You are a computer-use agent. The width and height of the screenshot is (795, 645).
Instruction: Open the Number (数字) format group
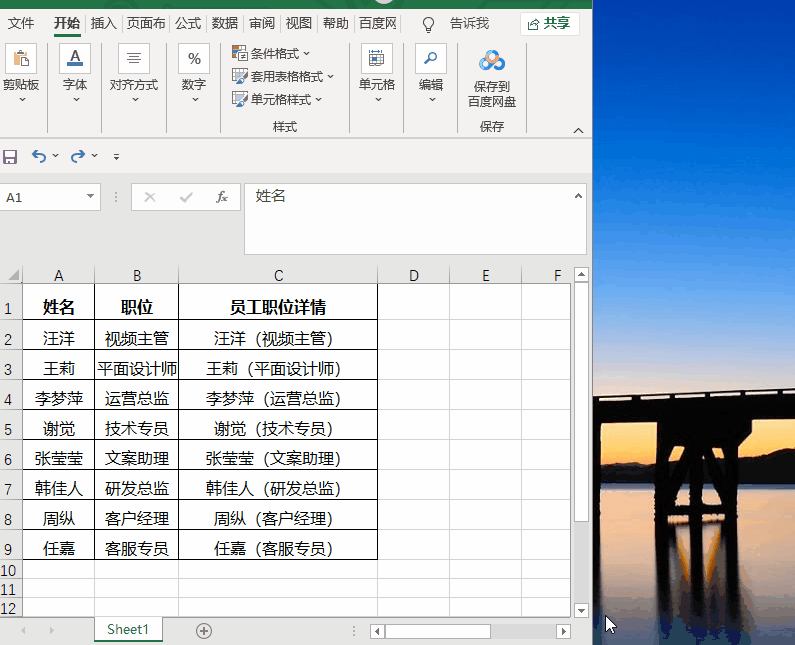point(194,74)
